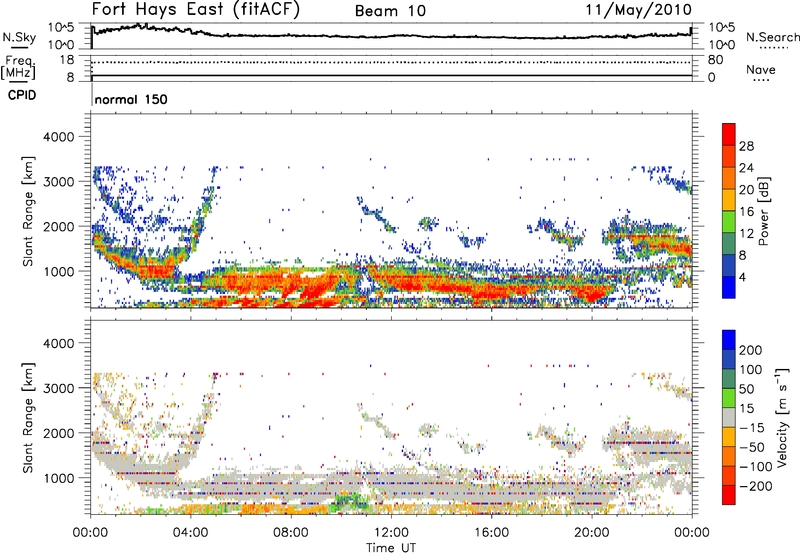Image resolution: width=800 pixels, height=554 pixels.
Task: Click the blue bottom of the Power colorbar
Action: [x=729, y=287]
